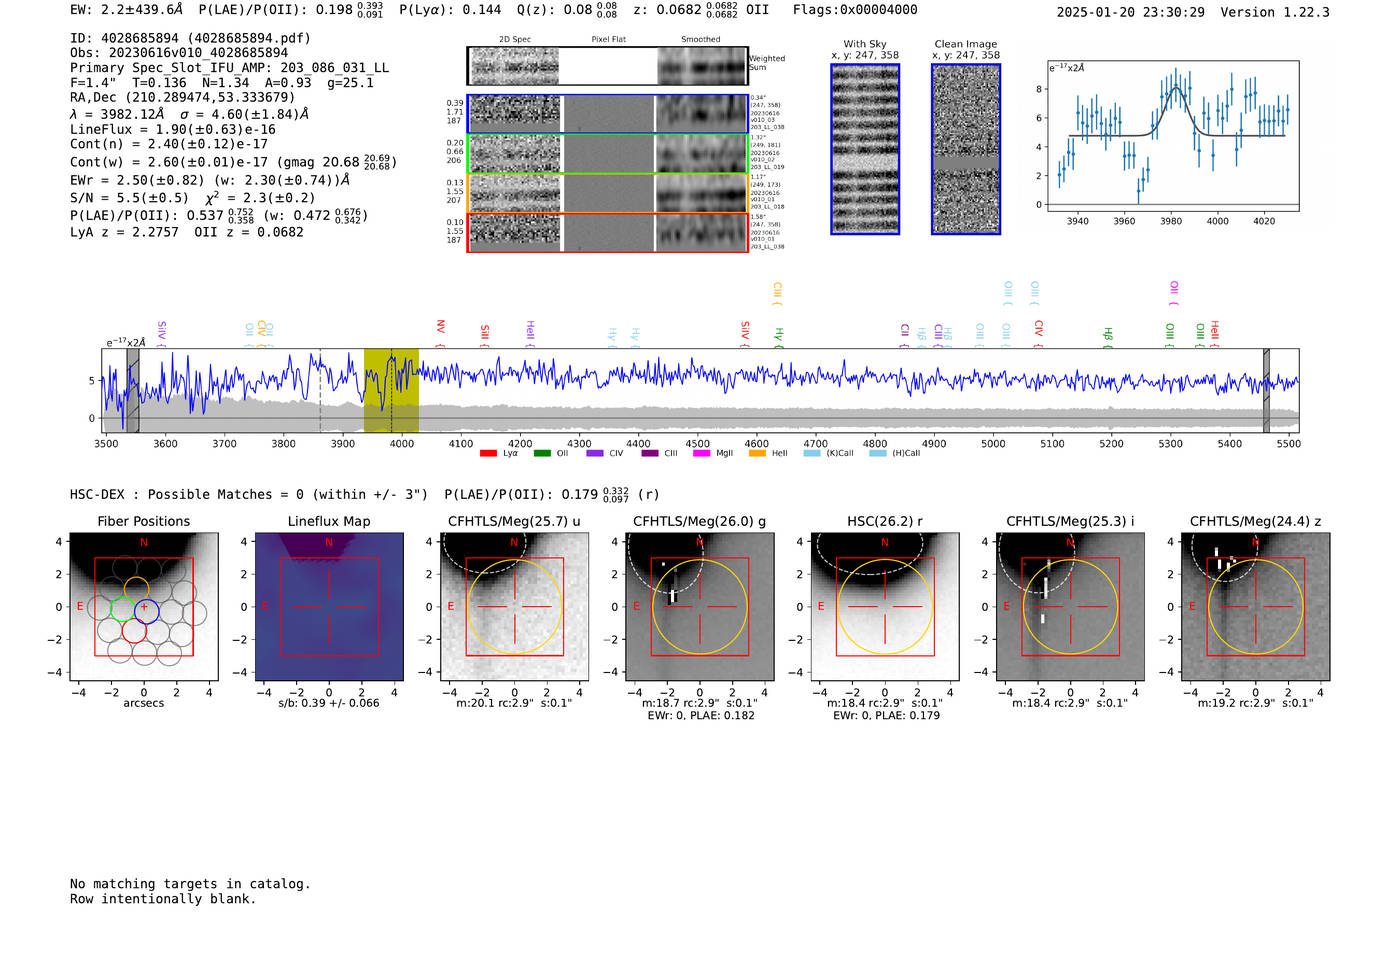Click the green Hβ line marker

(x=1107, y=334)
